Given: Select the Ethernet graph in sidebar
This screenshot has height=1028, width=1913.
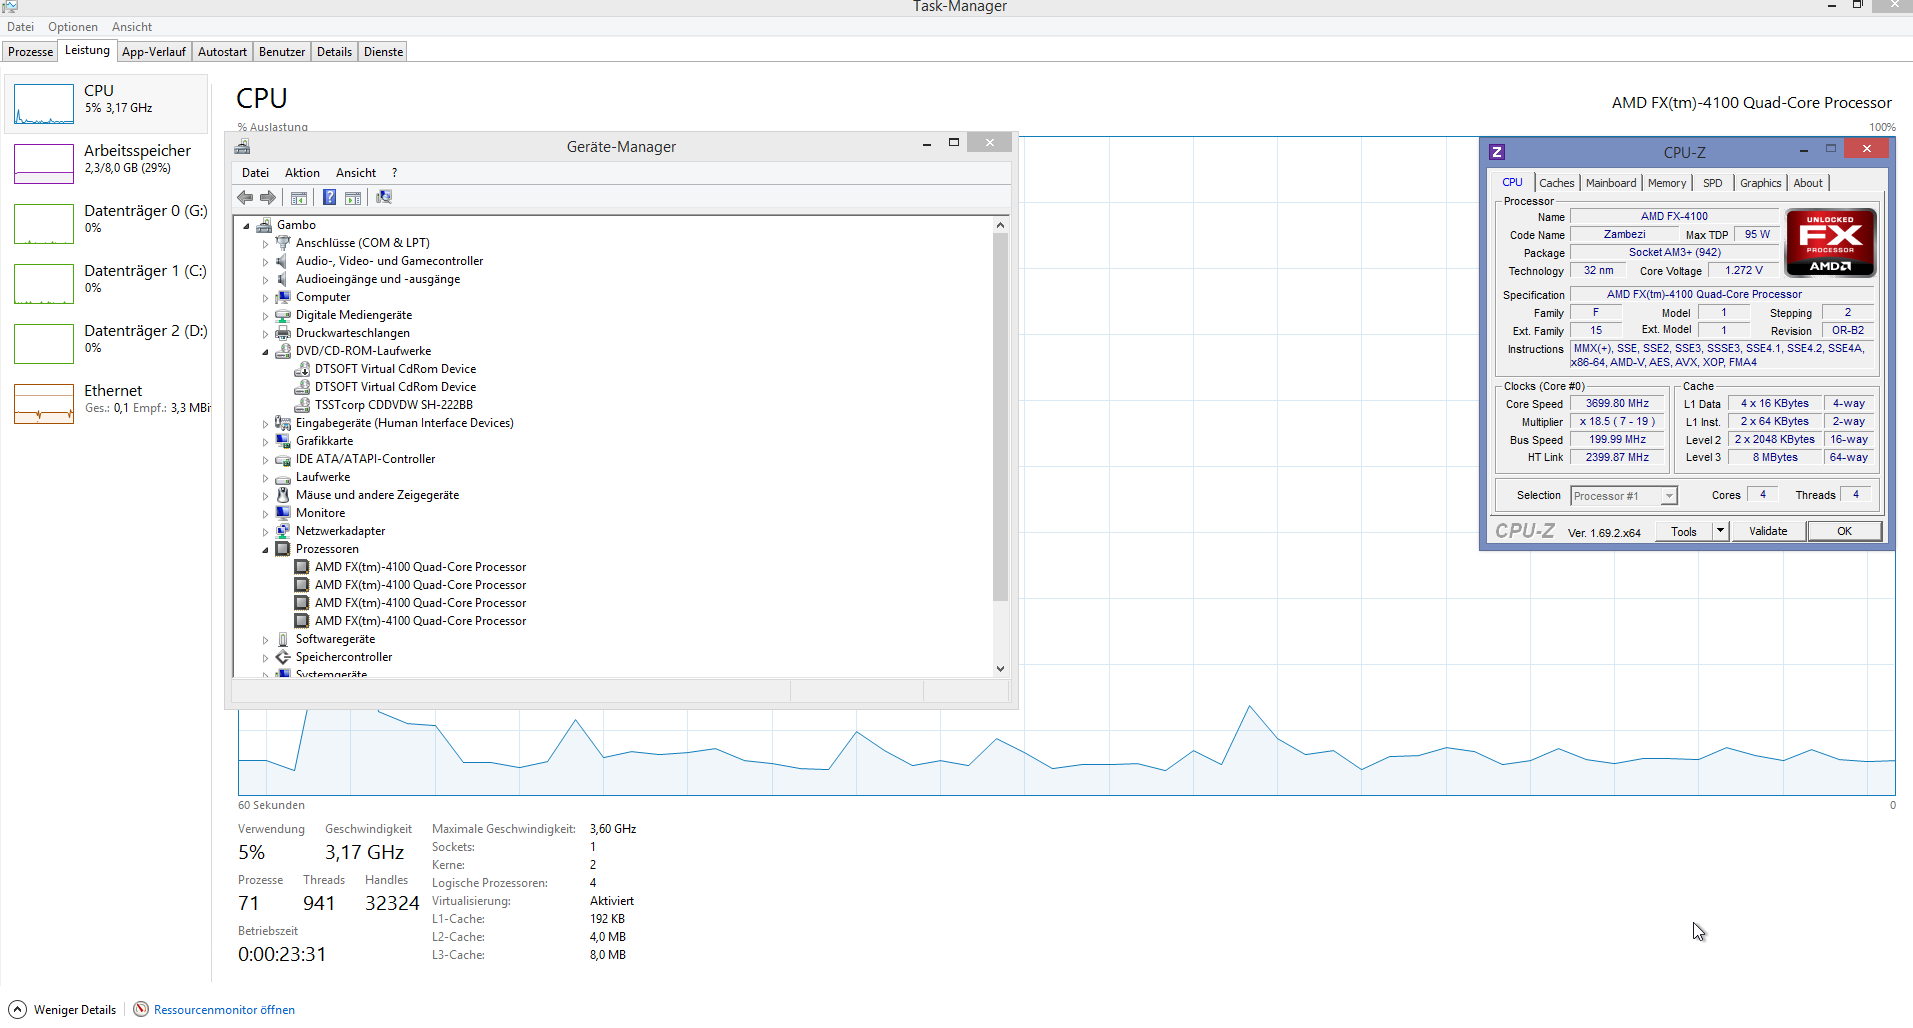Looking at the screenshot, I should tap(44, 404).
